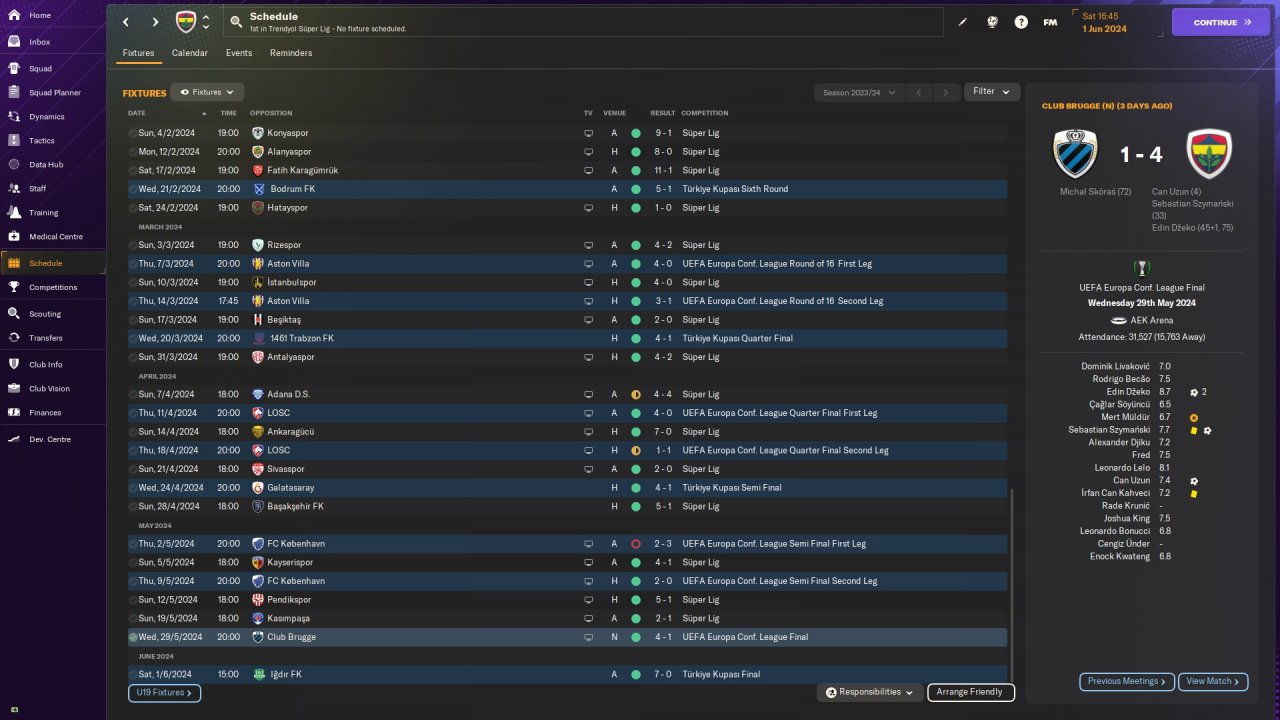Click the club badge in the top bar
This screenshot has height=720, width=1280.
[x=186, y=22]
